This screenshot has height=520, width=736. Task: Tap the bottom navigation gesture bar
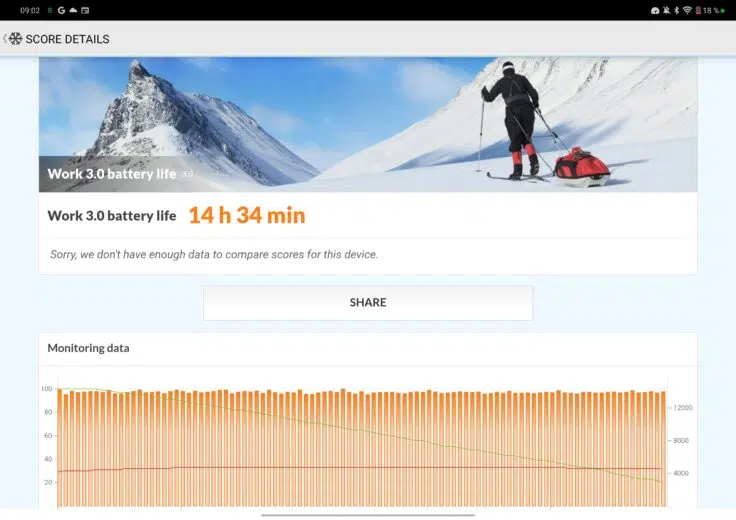pos(368,515)
